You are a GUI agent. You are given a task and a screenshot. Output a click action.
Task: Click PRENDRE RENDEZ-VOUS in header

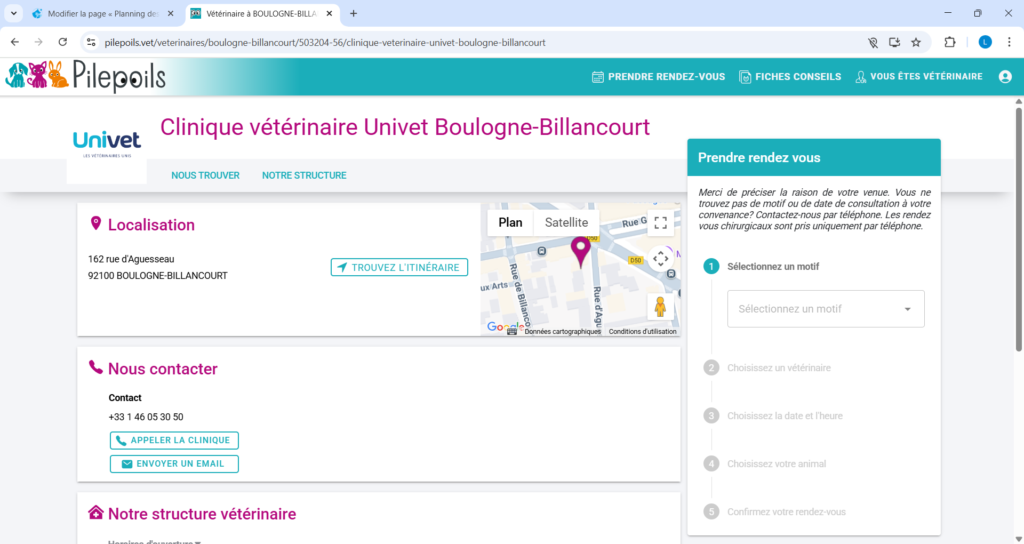tap(658, 76)
